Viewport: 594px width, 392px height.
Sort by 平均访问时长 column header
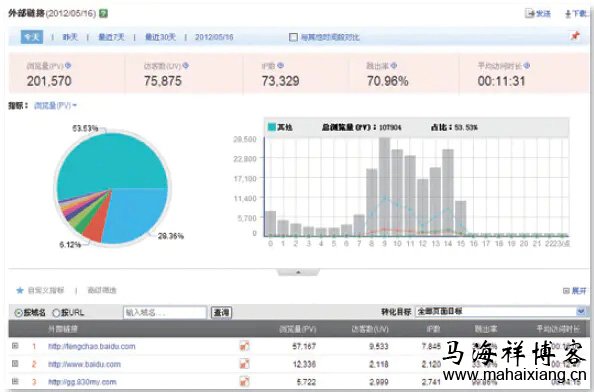558,329
